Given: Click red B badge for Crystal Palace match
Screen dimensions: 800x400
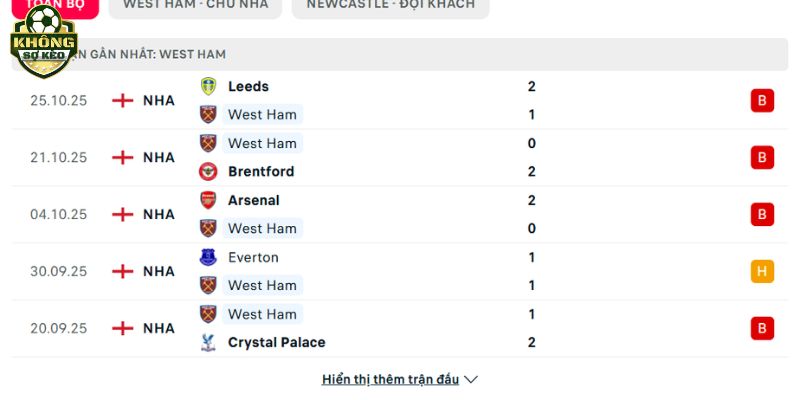Looking at the screenshot, I should pyautogui.click(x=762, y=328).
